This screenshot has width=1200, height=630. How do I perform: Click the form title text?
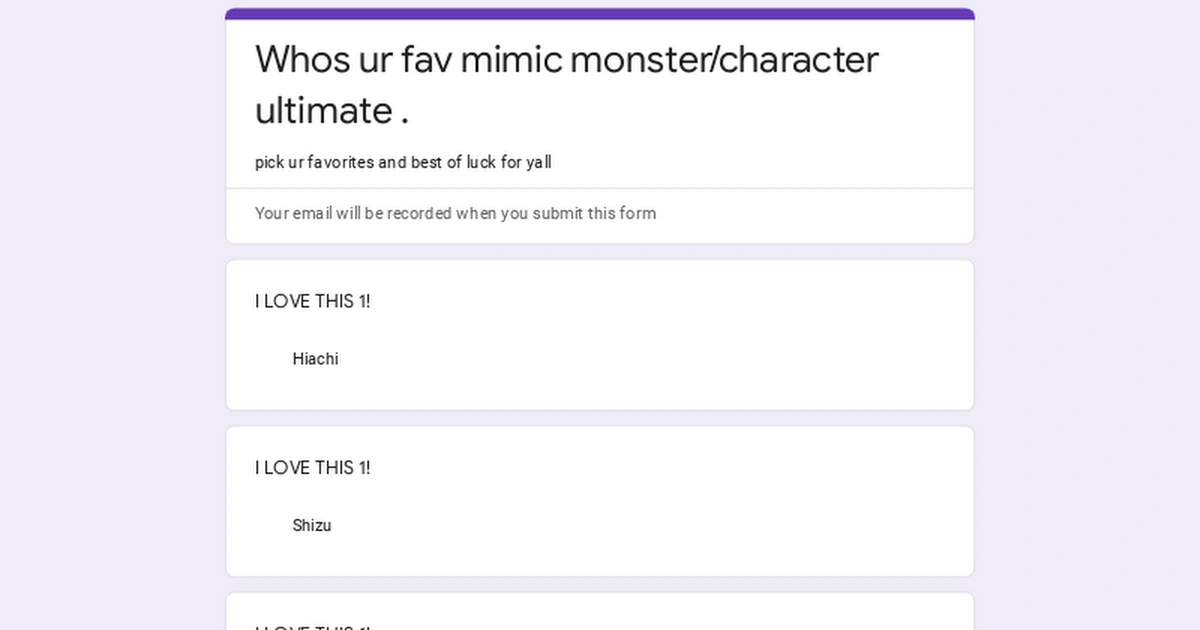click(566, 85)
